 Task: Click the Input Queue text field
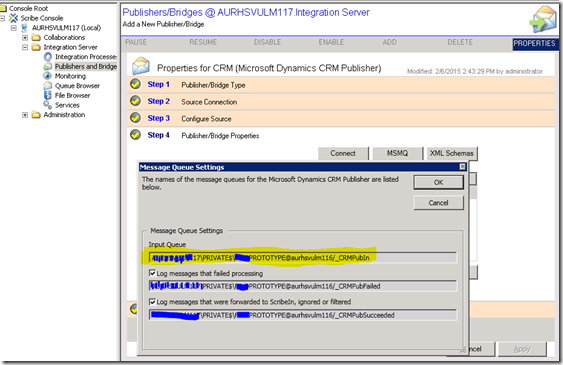[303, 258]
